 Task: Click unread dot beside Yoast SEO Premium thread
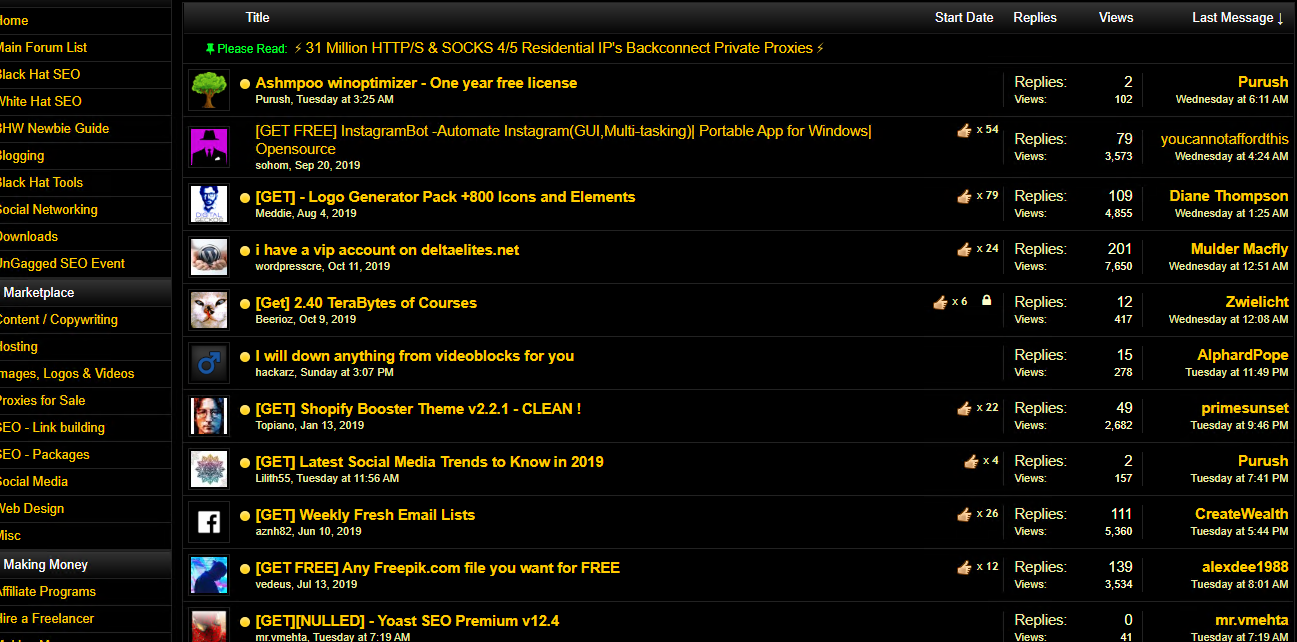click(245, 622)
